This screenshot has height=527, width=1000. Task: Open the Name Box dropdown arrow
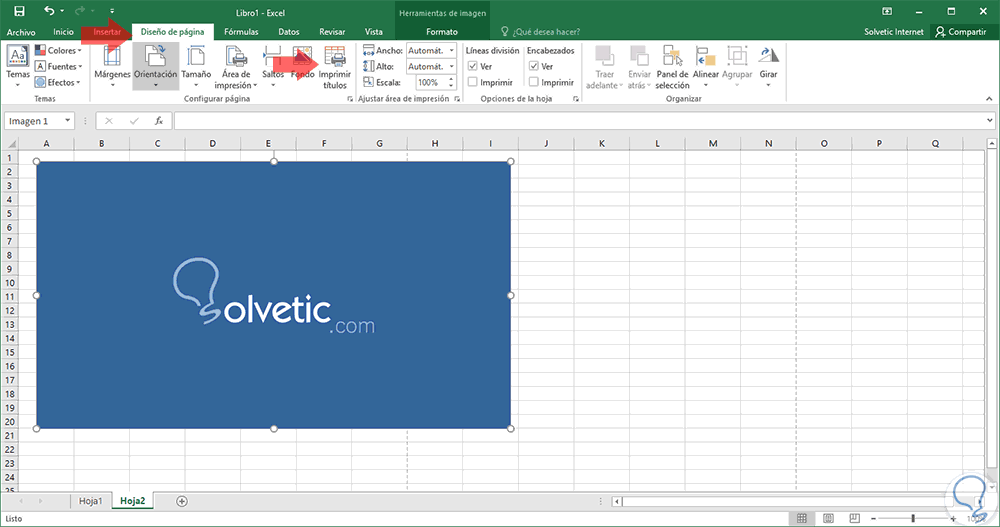tap(67, 121)
